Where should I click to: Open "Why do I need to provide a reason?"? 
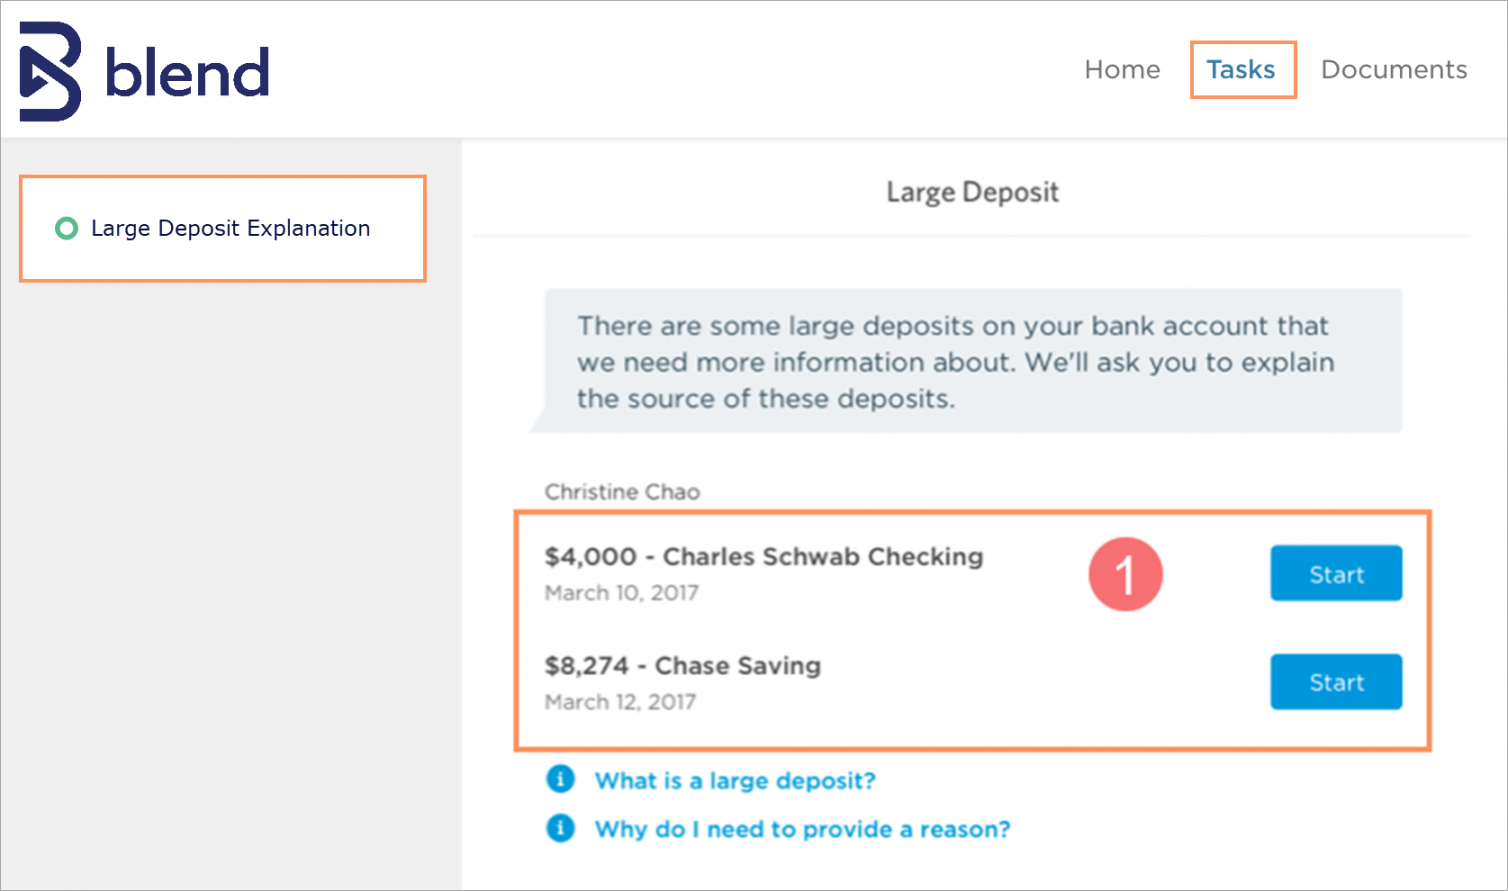pyautogui.click(x=802, y=829)
